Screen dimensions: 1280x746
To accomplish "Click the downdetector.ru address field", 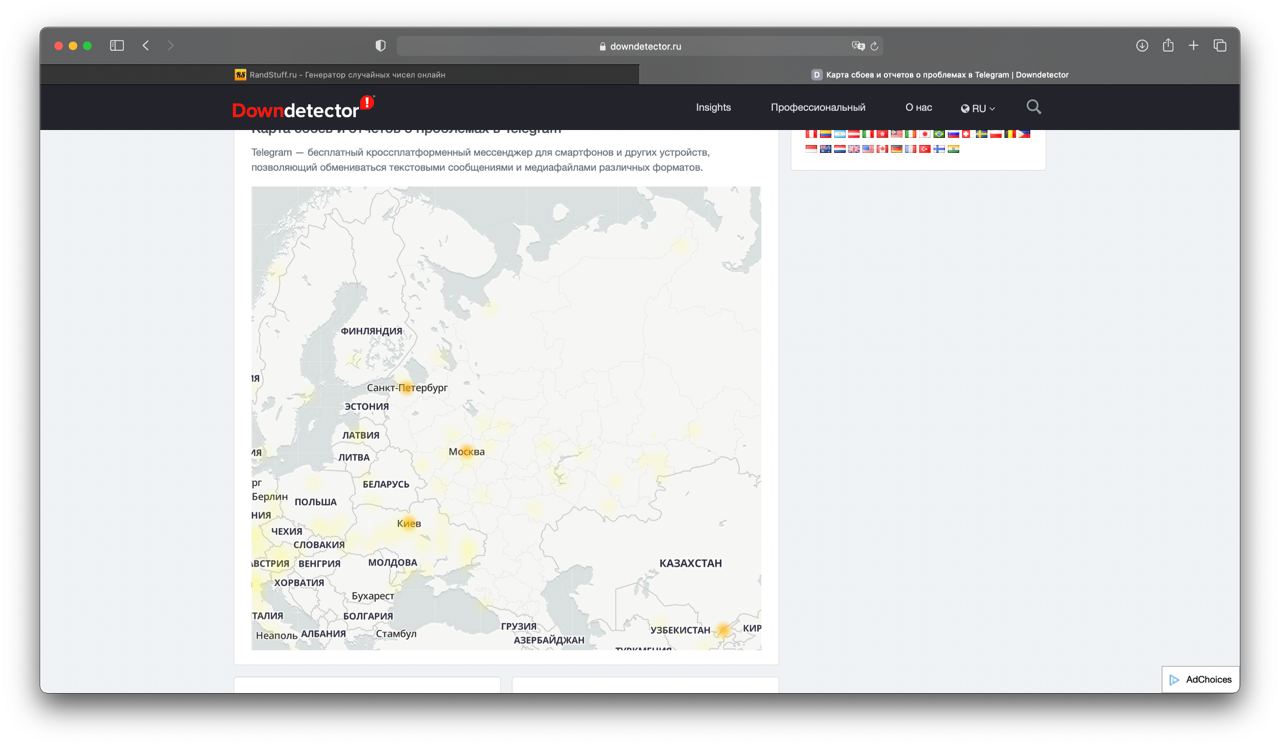I will click(640, 46).
